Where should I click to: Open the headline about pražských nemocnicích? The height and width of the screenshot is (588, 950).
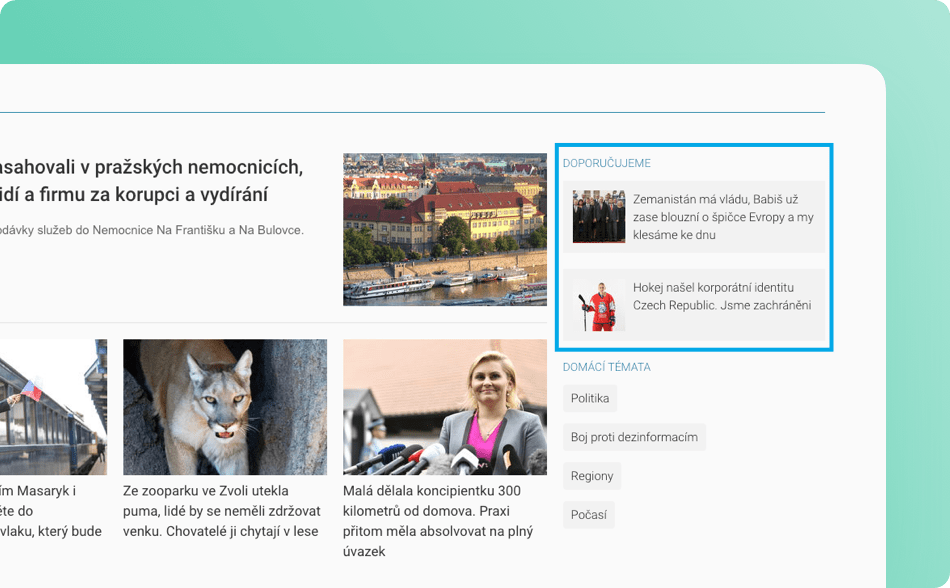click(x=151, y=180)
